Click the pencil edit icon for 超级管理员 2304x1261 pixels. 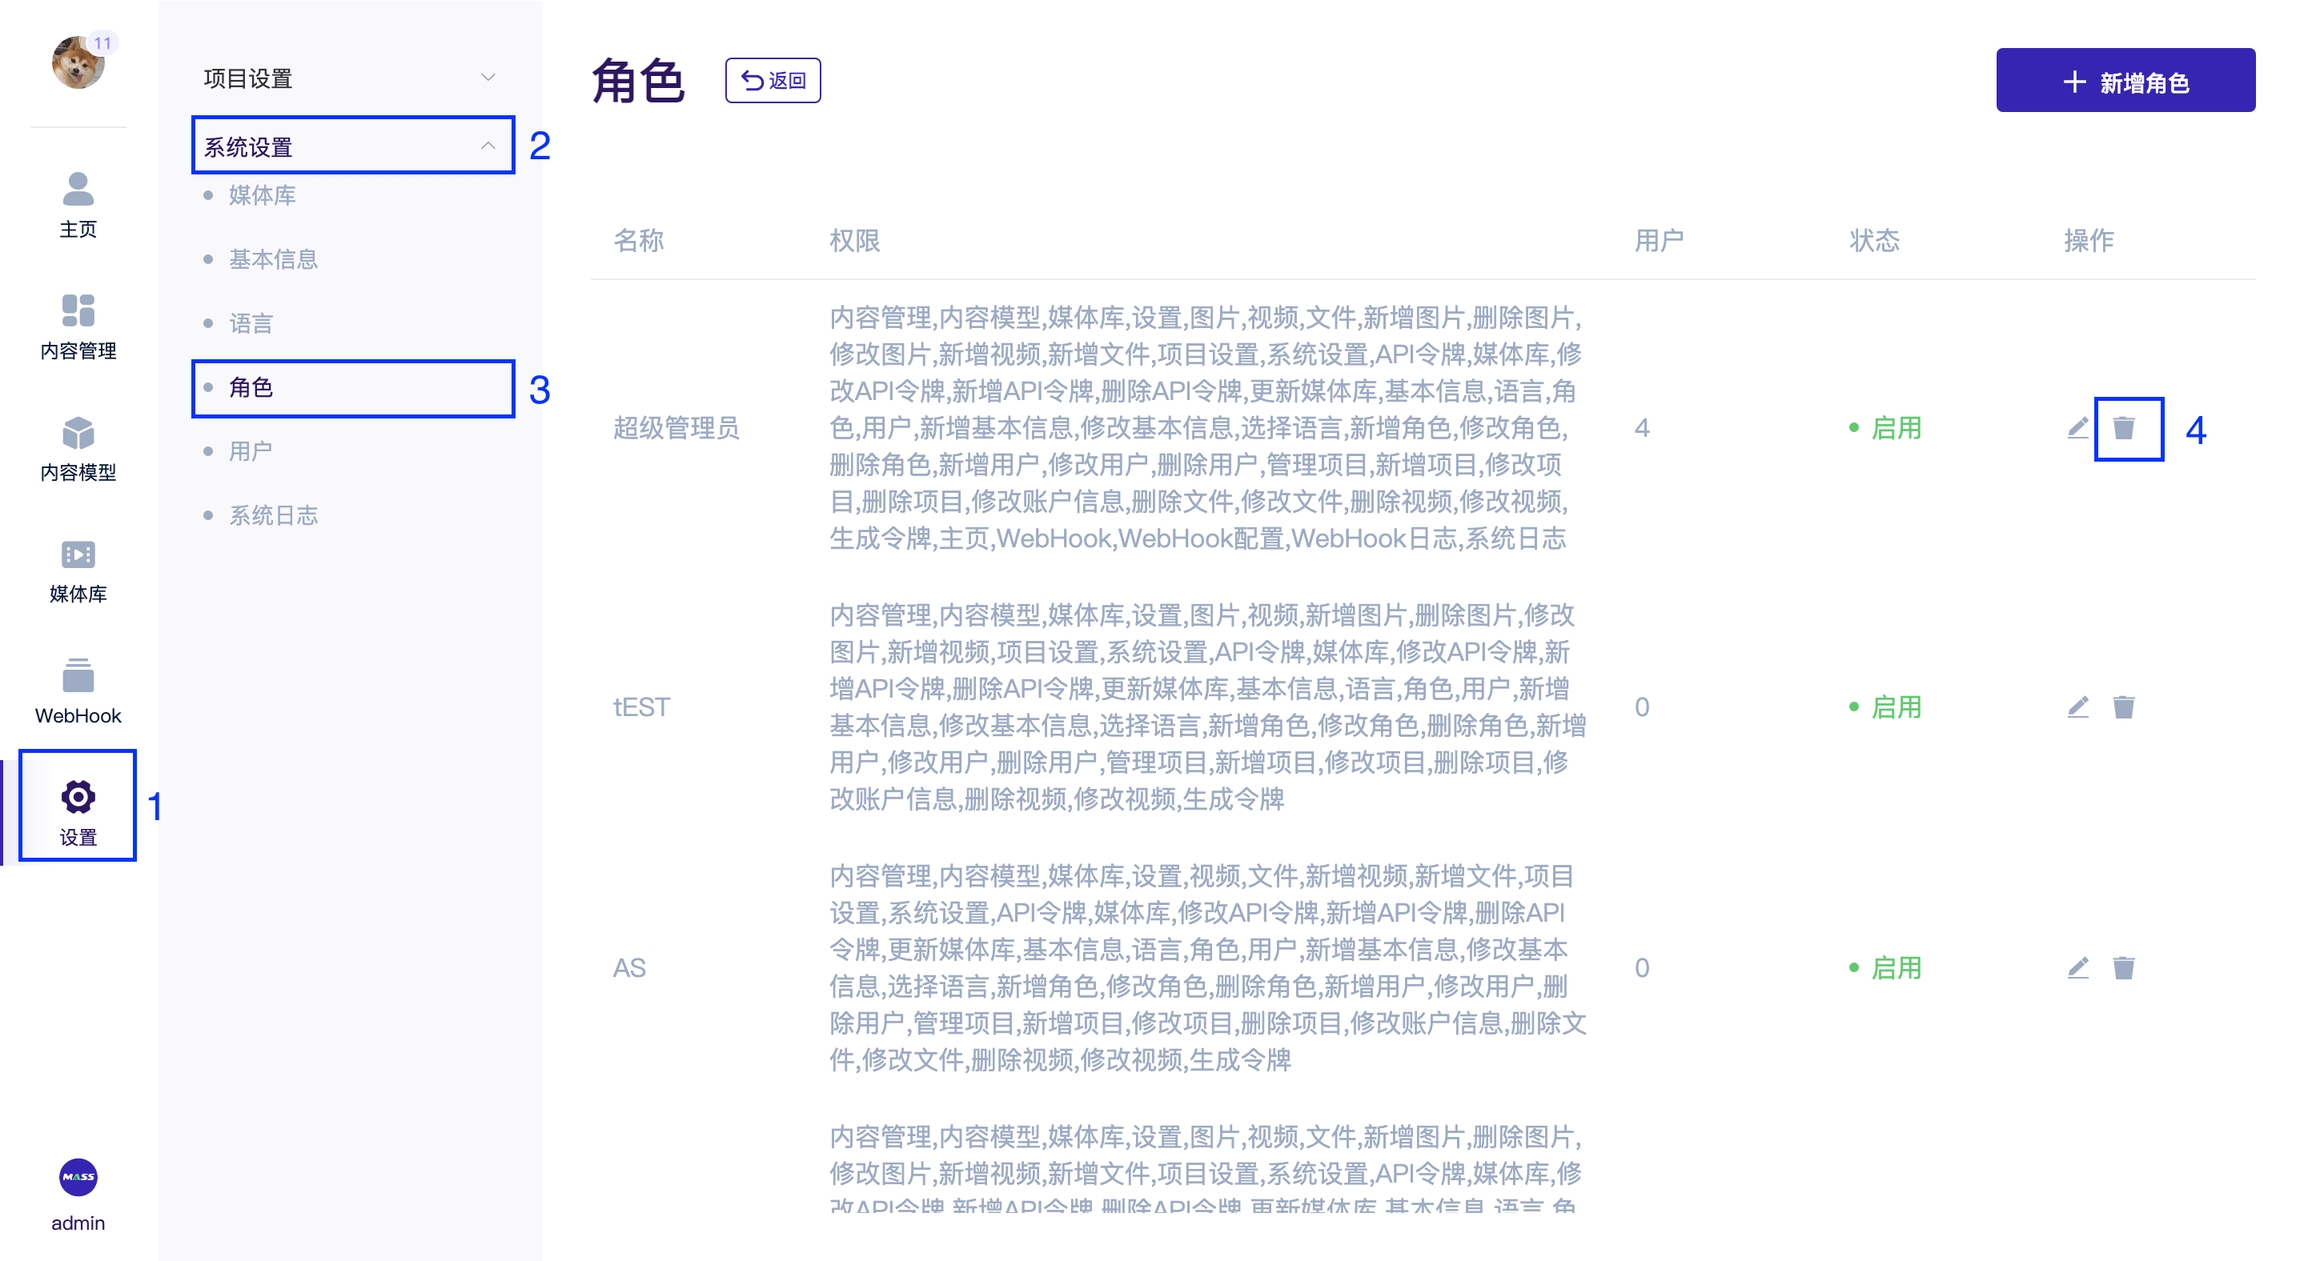pyautogui.click(x=2077, y=428)
